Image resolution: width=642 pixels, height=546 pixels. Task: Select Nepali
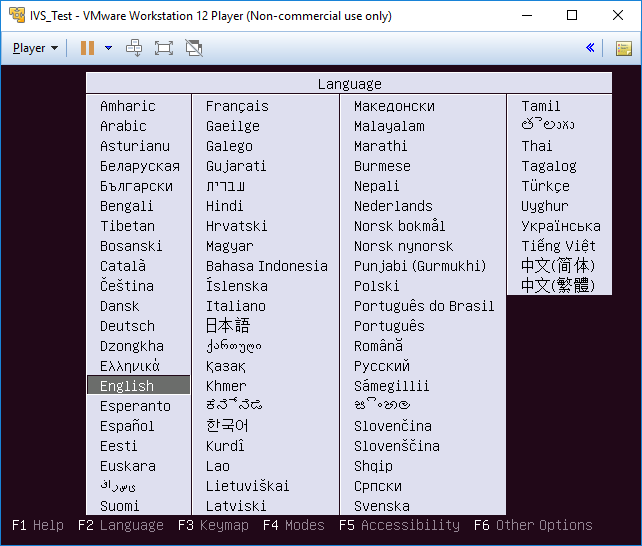coord(376,186)
